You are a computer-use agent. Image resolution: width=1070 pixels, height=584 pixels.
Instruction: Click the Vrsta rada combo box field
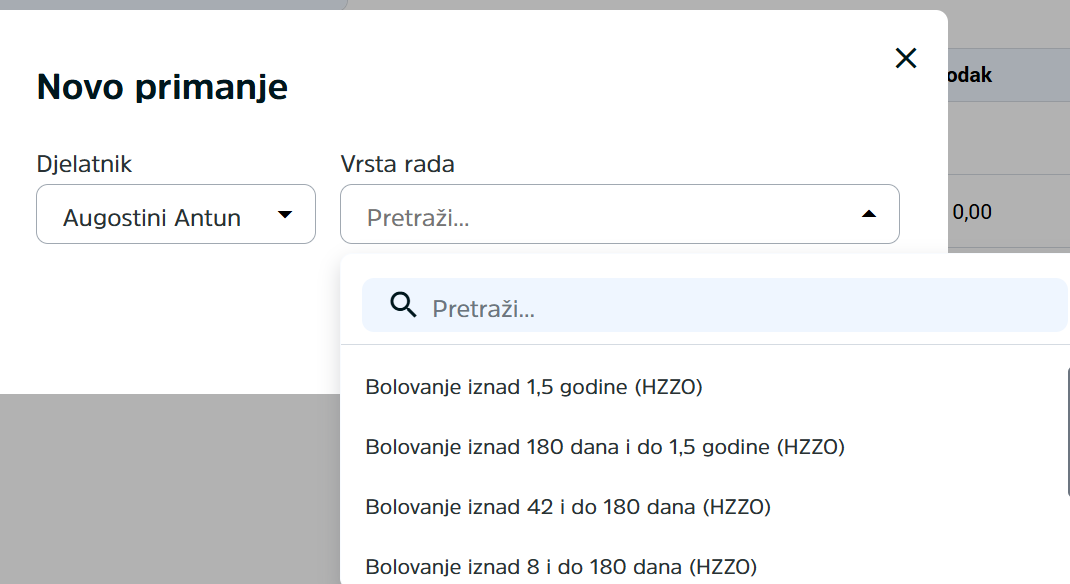tap(620, 214)
